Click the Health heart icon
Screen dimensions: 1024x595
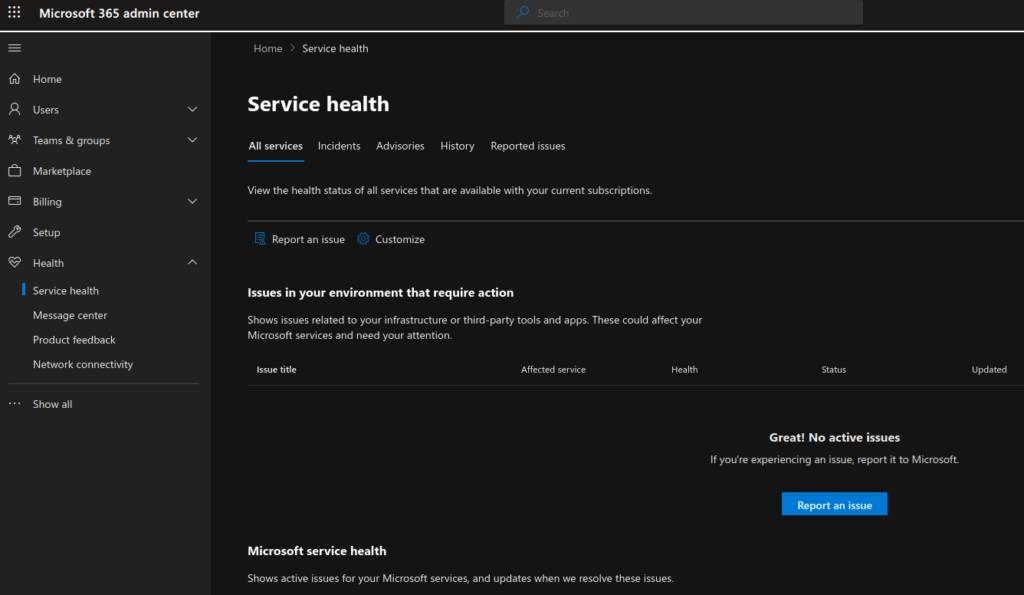14,263
